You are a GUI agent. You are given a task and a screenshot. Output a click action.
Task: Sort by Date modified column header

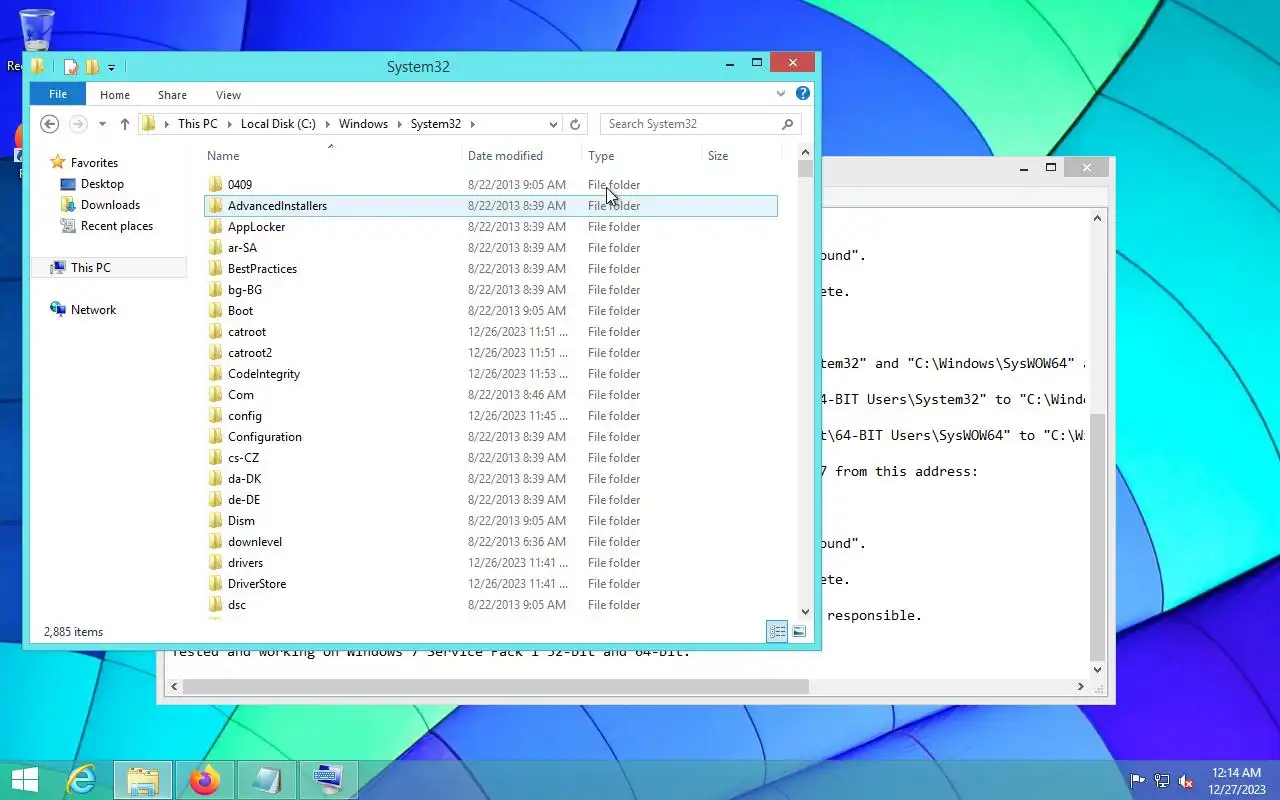pos(522,156)
